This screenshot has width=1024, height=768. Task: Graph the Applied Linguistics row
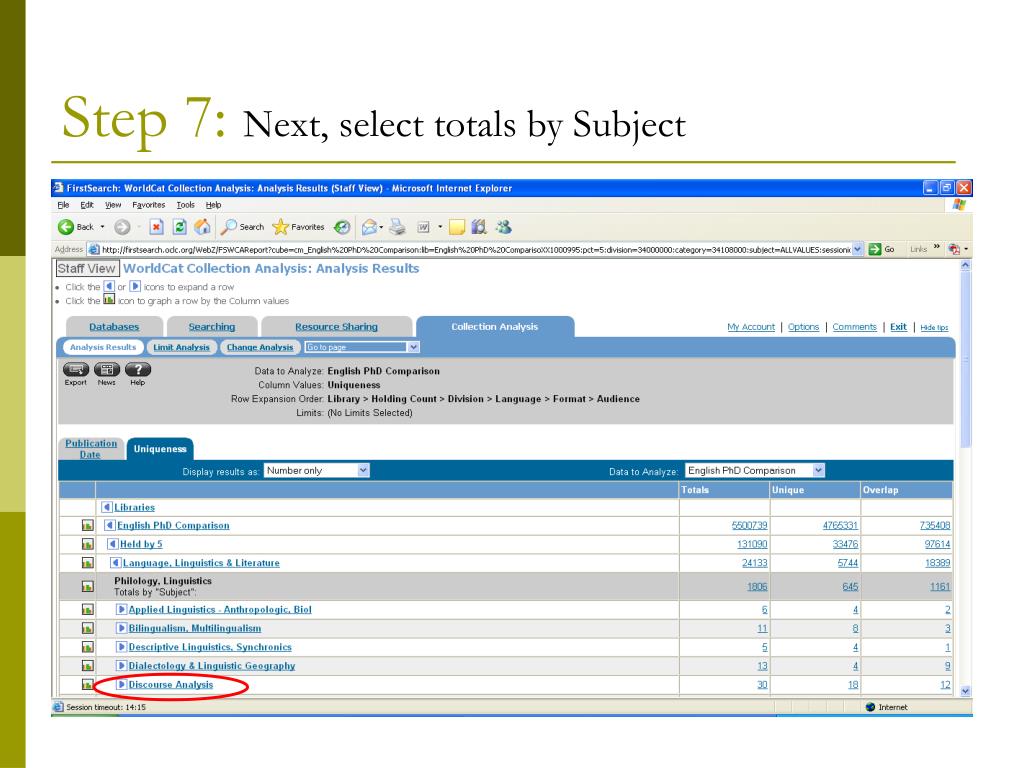(x=88, y=609)
